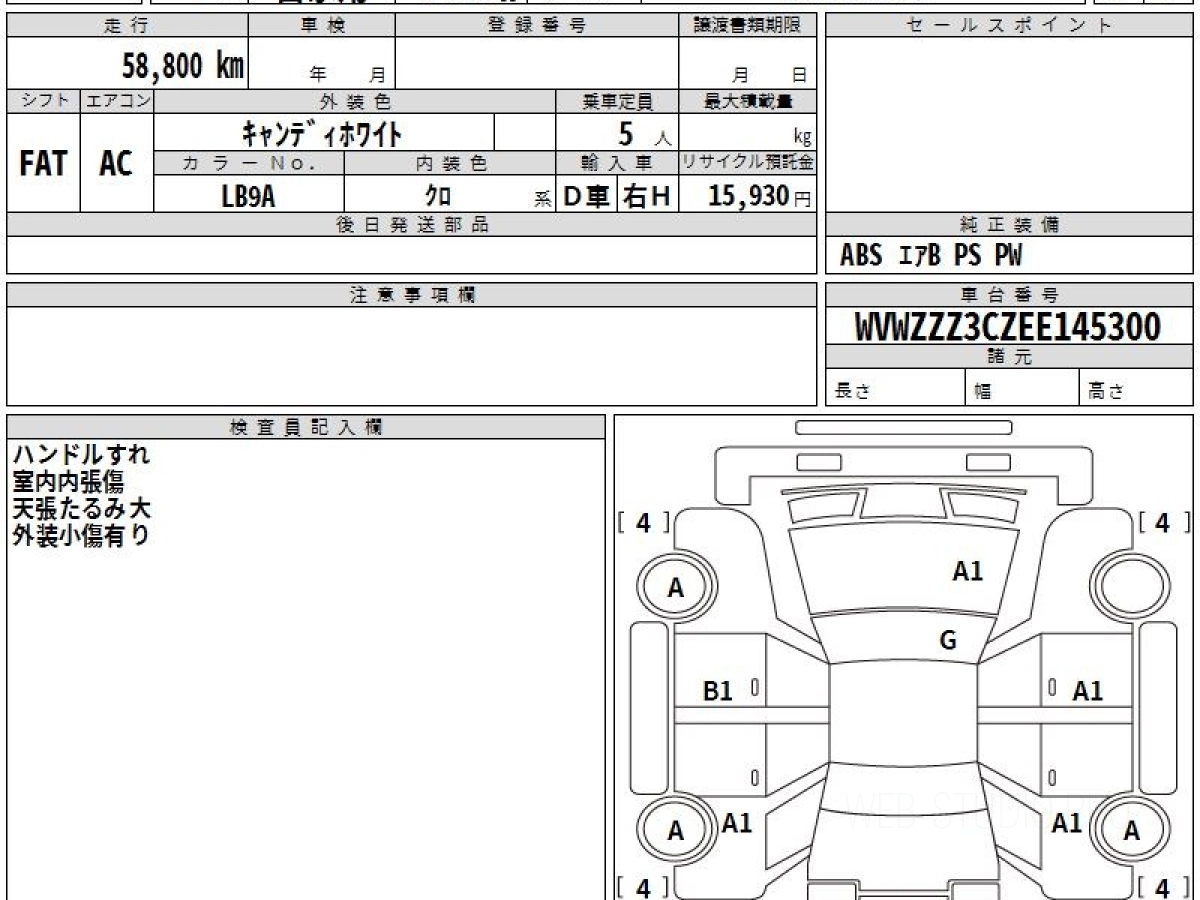Select the AC air-conditioner value
1200x900 pixels.
[x=116, y=163]
